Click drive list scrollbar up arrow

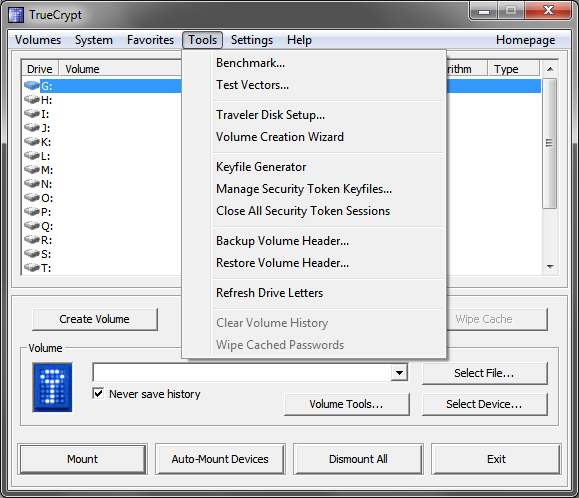[550, 69]
